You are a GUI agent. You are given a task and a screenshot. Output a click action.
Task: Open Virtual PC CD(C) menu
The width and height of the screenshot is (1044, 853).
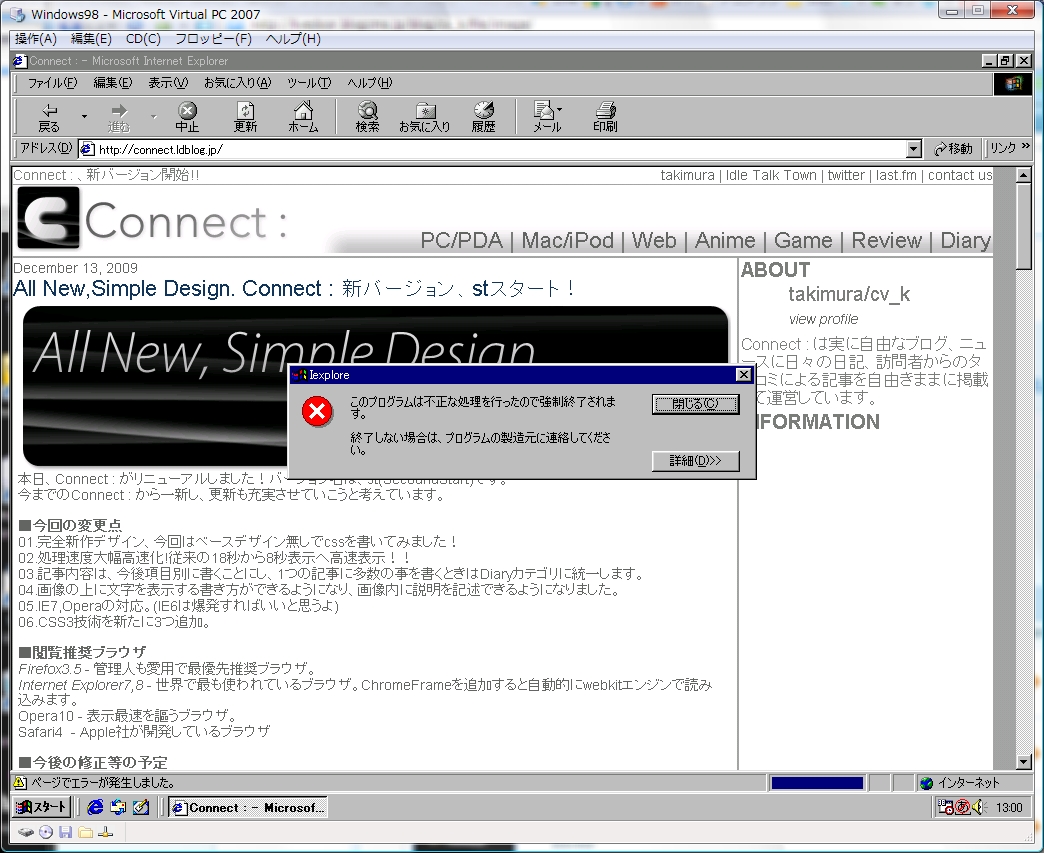143,39
